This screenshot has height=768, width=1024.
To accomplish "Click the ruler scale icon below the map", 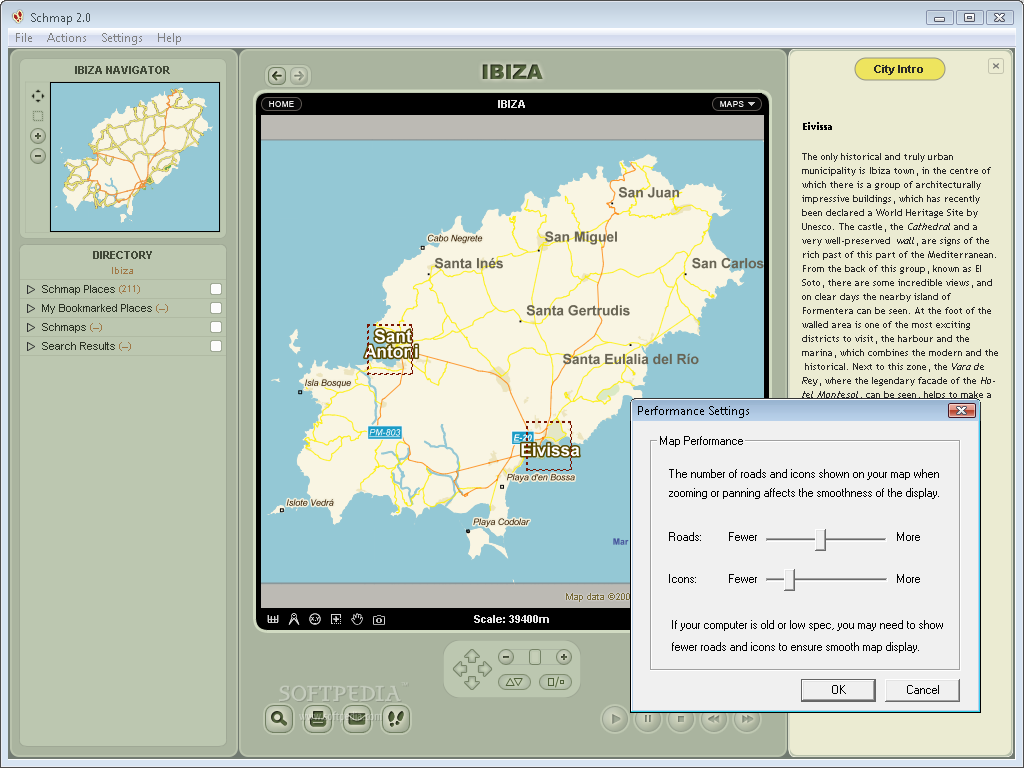I will [273, 619].
